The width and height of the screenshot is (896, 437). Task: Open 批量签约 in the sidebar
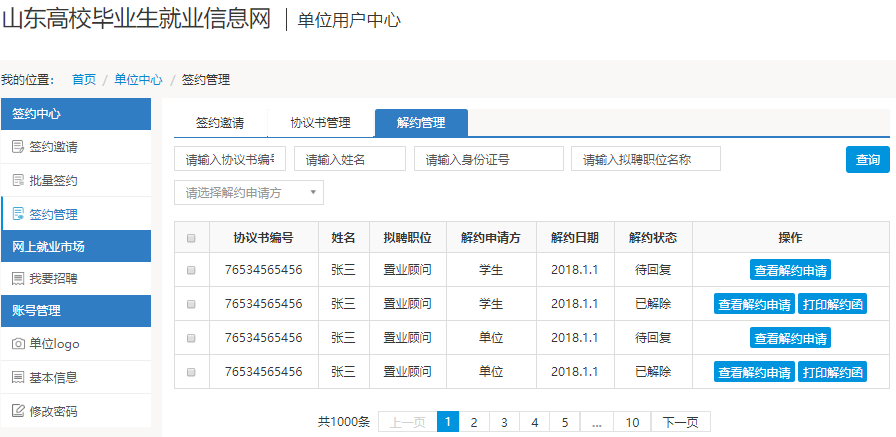pyautogui.click(x=76, y=181)
